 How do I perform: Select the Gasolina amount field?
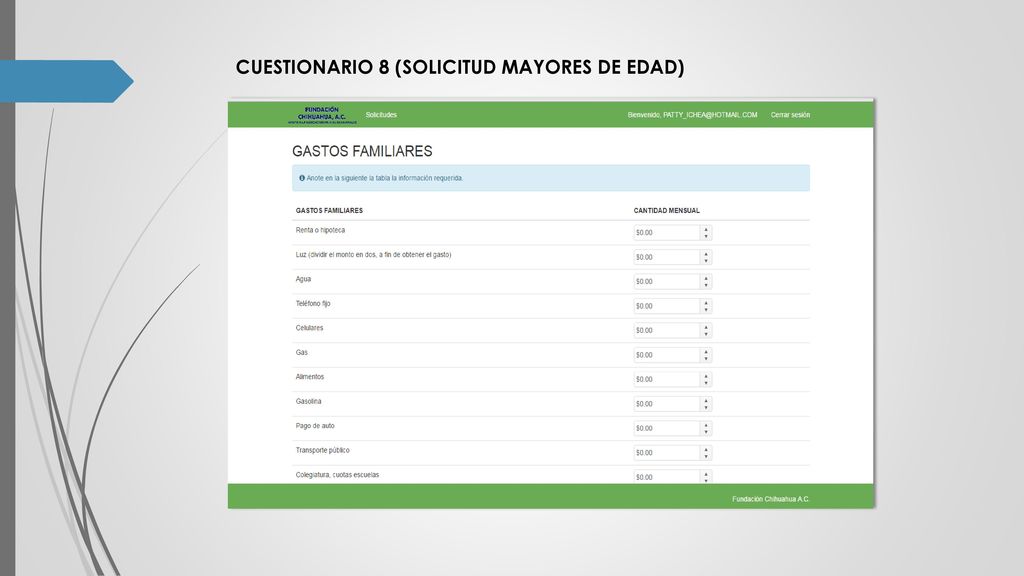667,404
